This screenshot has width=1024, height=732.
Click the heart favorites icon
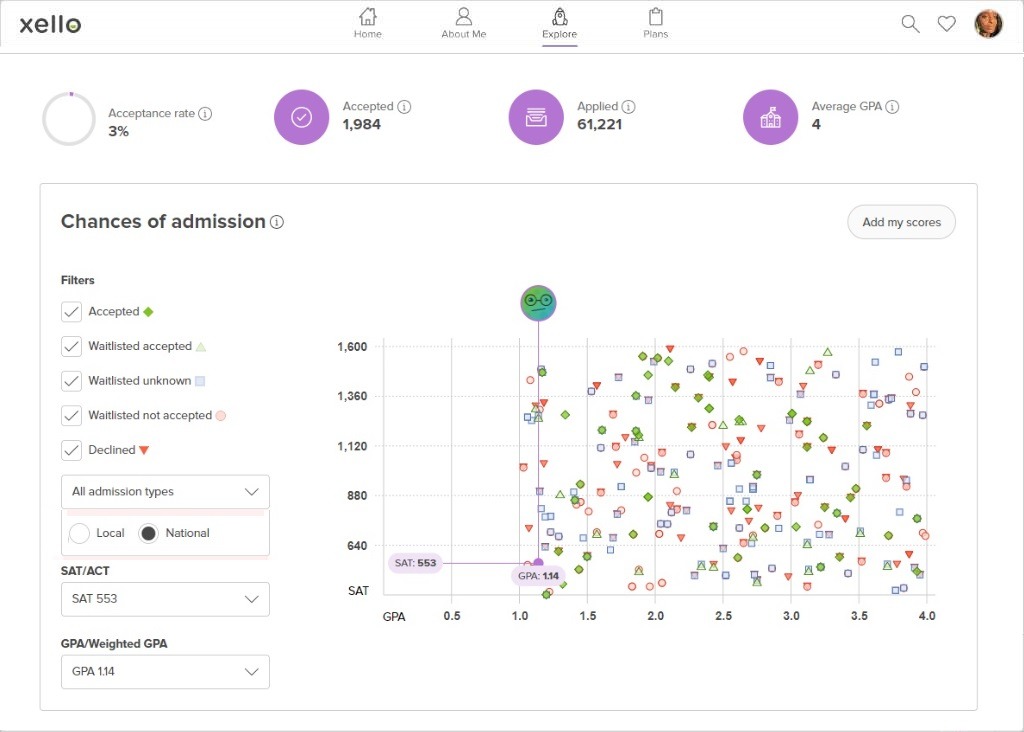pos(947,23)
